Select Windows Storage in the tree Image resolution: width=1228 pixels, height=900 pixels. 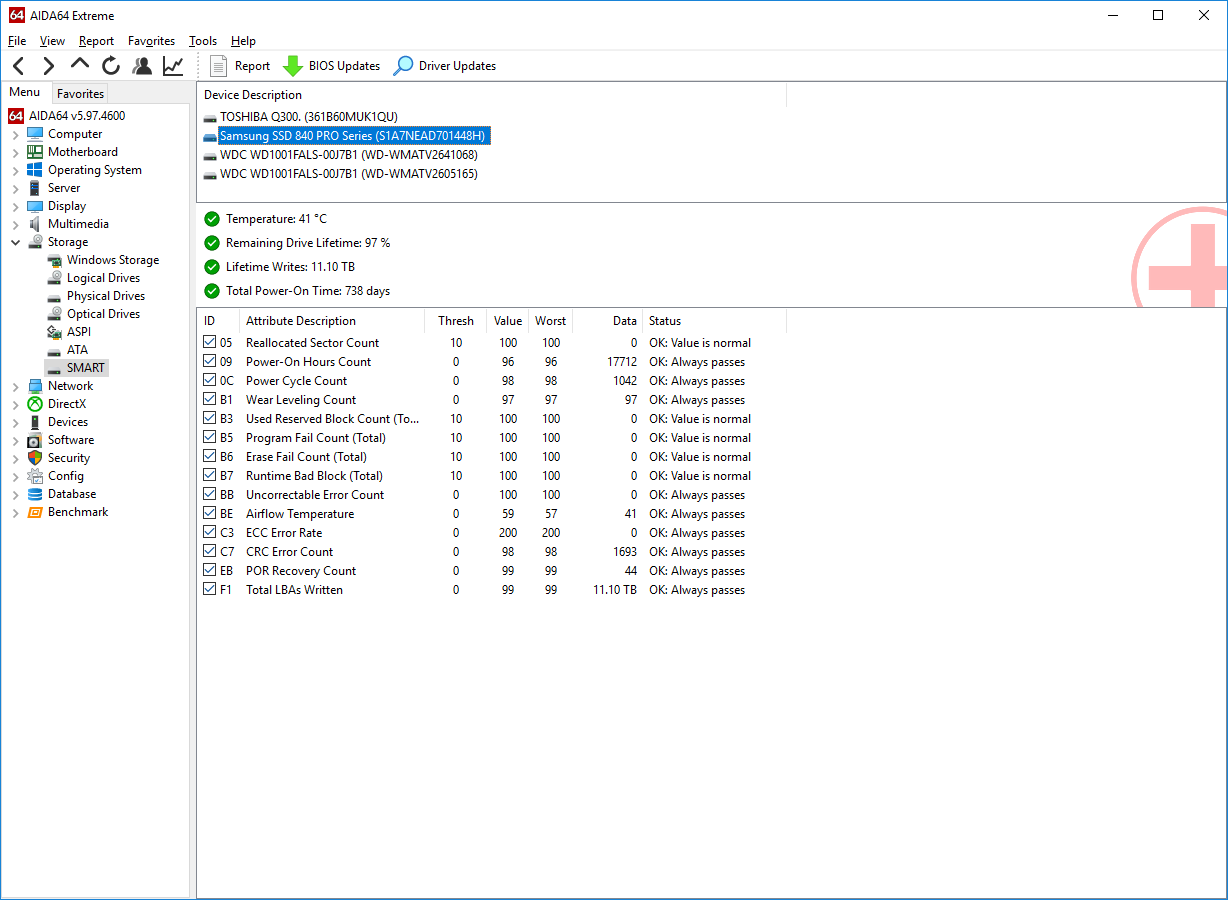pyautogui.click(x=113, y=260)
